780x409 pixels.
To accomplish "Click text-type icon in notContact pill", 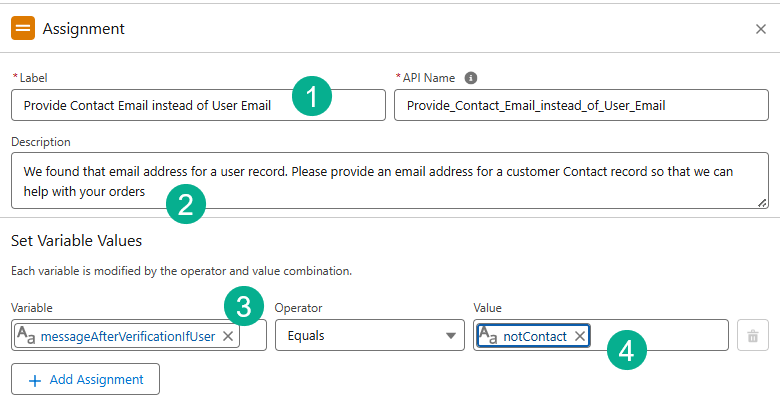I will 489,336.
